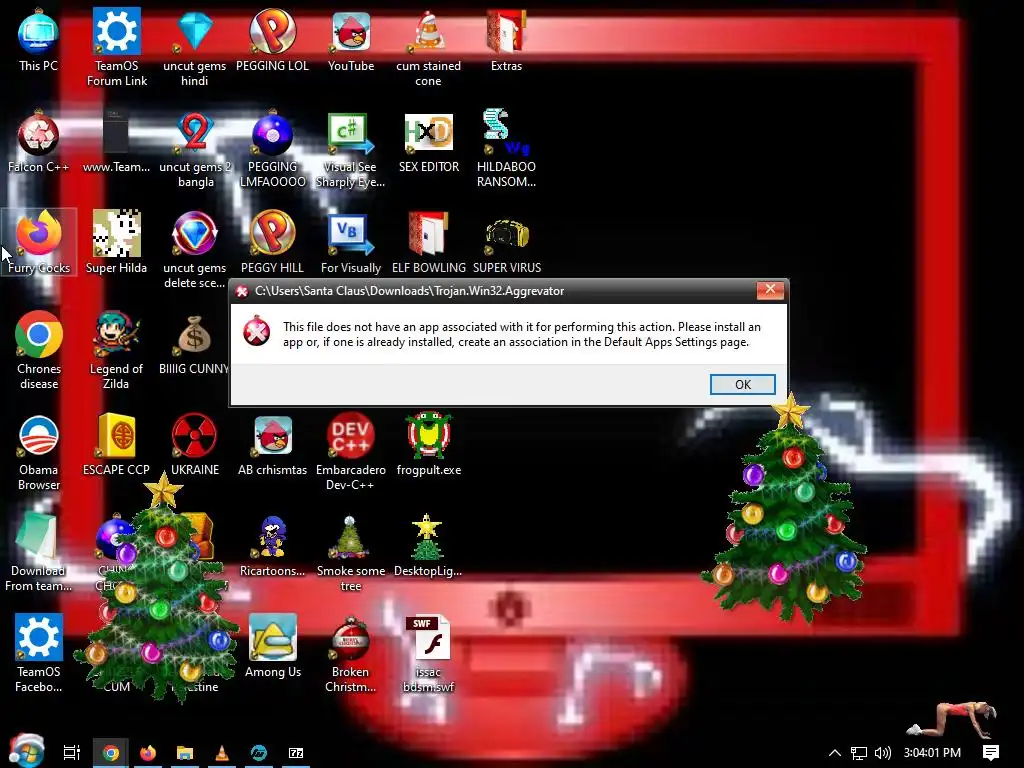Select the Among Us icon
This screenshot has width=1024, height=768.
272,647
